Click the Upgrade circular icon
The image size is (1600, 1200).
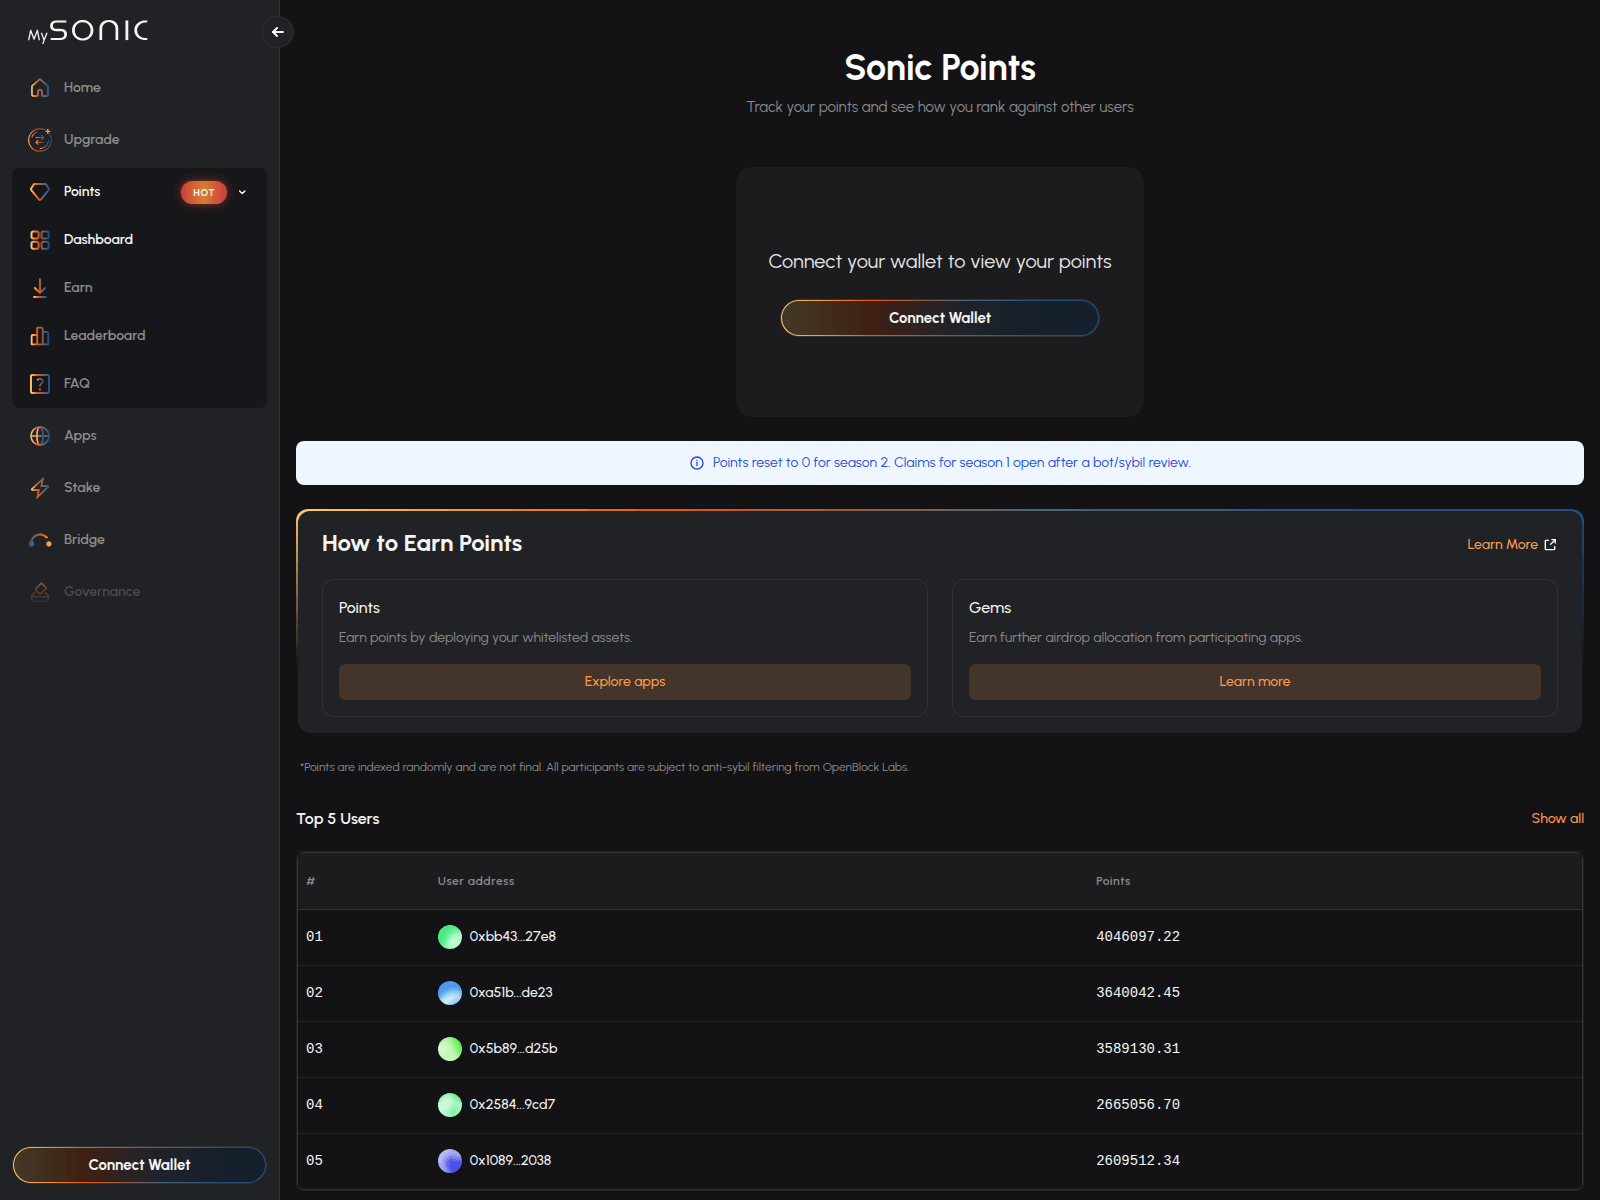point(40,140)
